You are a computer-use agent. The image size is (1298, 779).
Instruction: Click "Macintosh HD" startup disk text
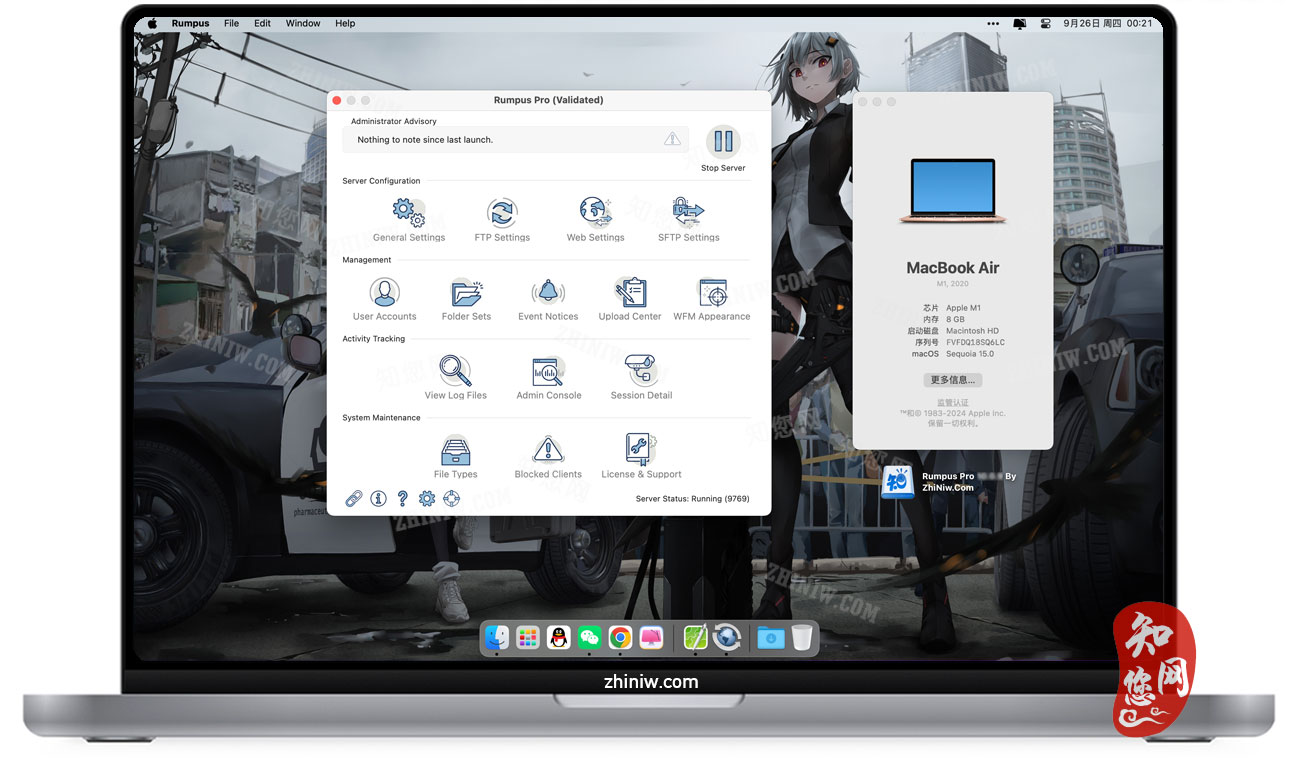(x=972, y=330)
